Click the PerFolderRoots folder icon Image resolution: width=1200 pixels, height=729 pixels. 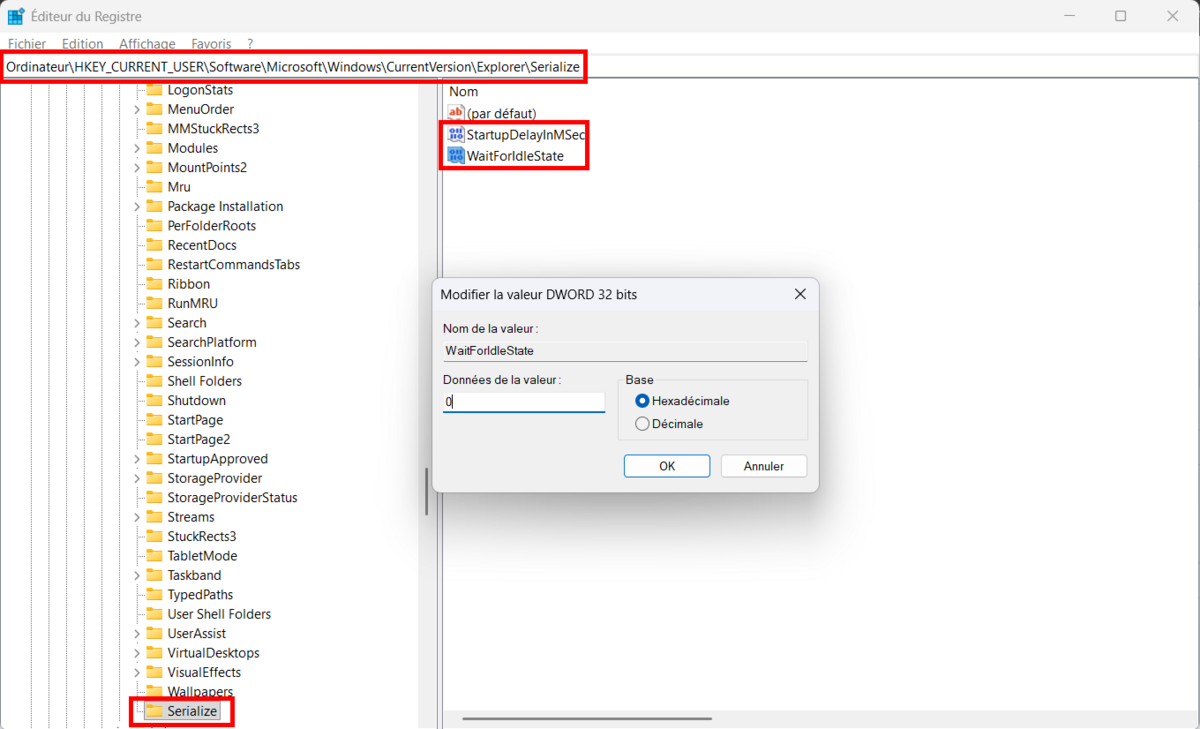pos(153,226)
